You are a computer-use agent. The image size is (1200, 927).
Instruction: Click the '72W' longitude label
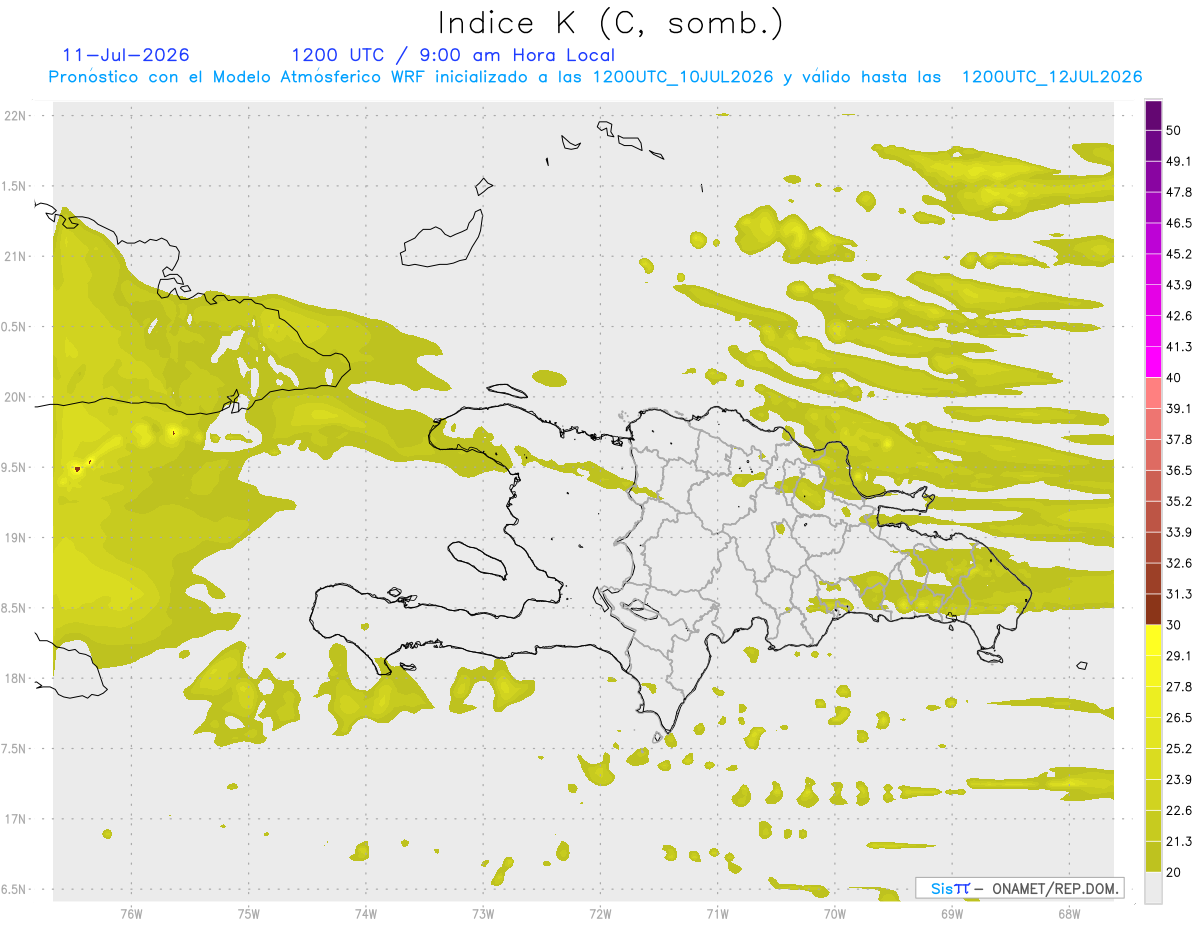600,914
